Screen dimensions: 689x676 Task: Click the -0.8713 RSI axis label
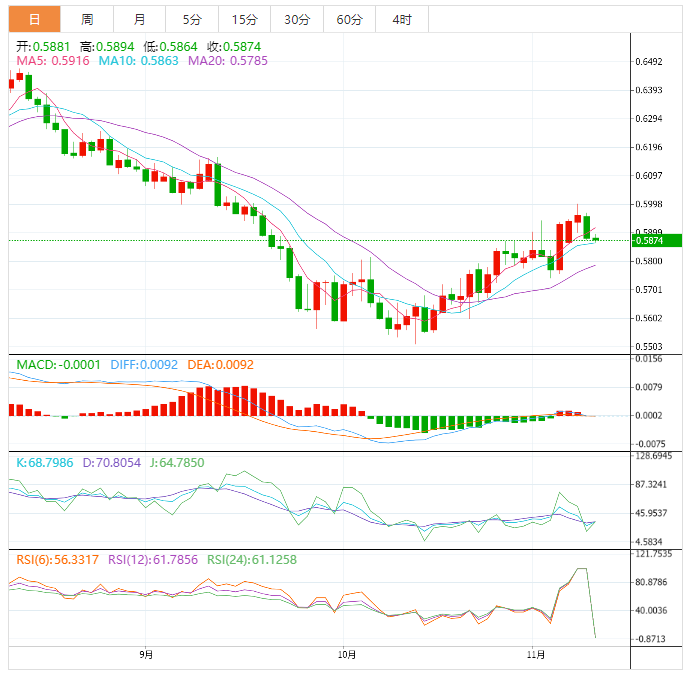[650, 639]
